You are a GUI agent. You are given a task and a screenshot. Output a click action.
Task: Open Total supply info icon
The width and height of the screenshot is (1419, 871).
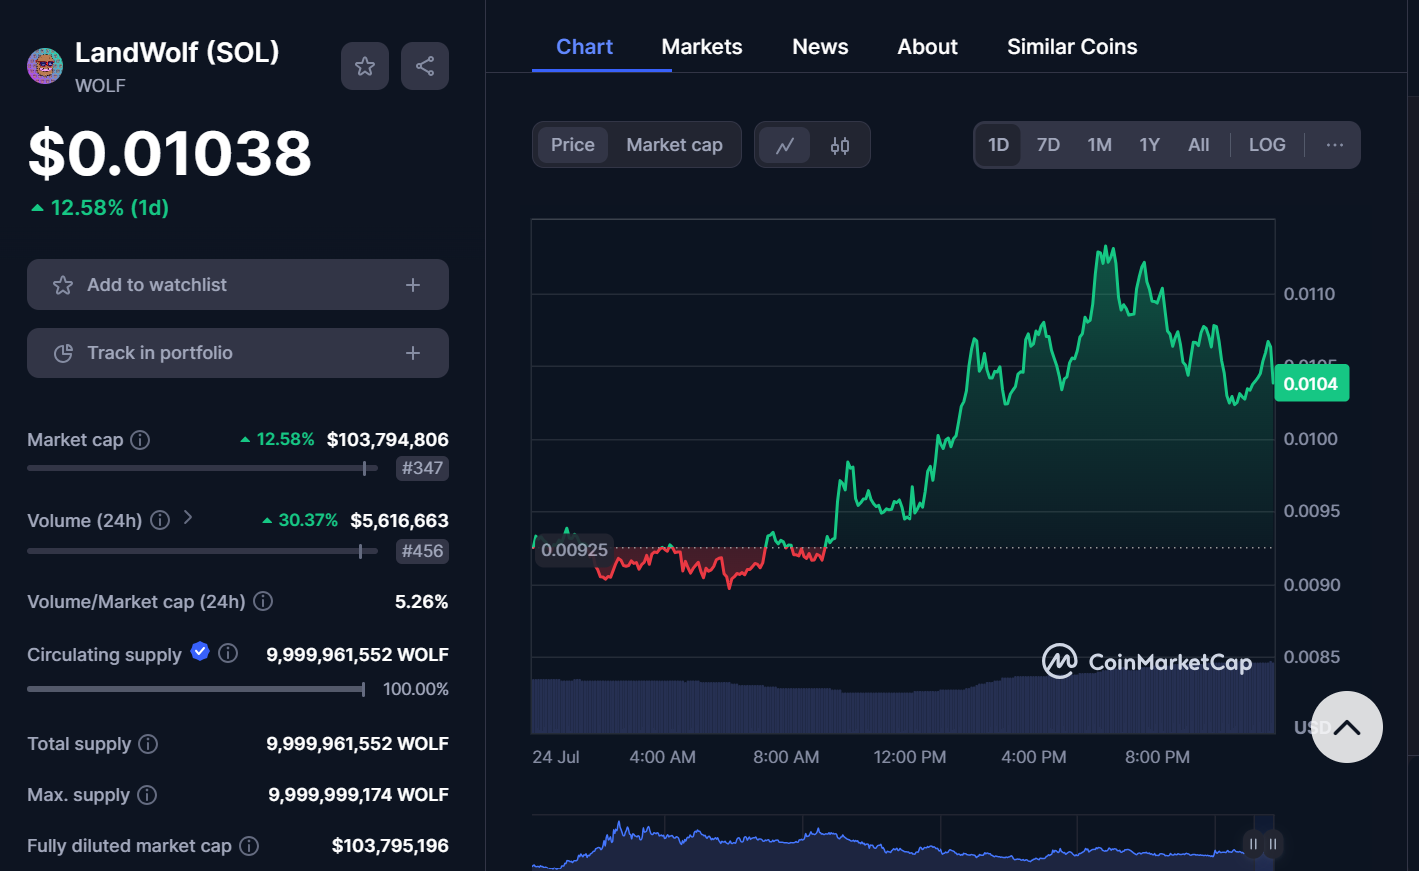(x=148, y=744)
